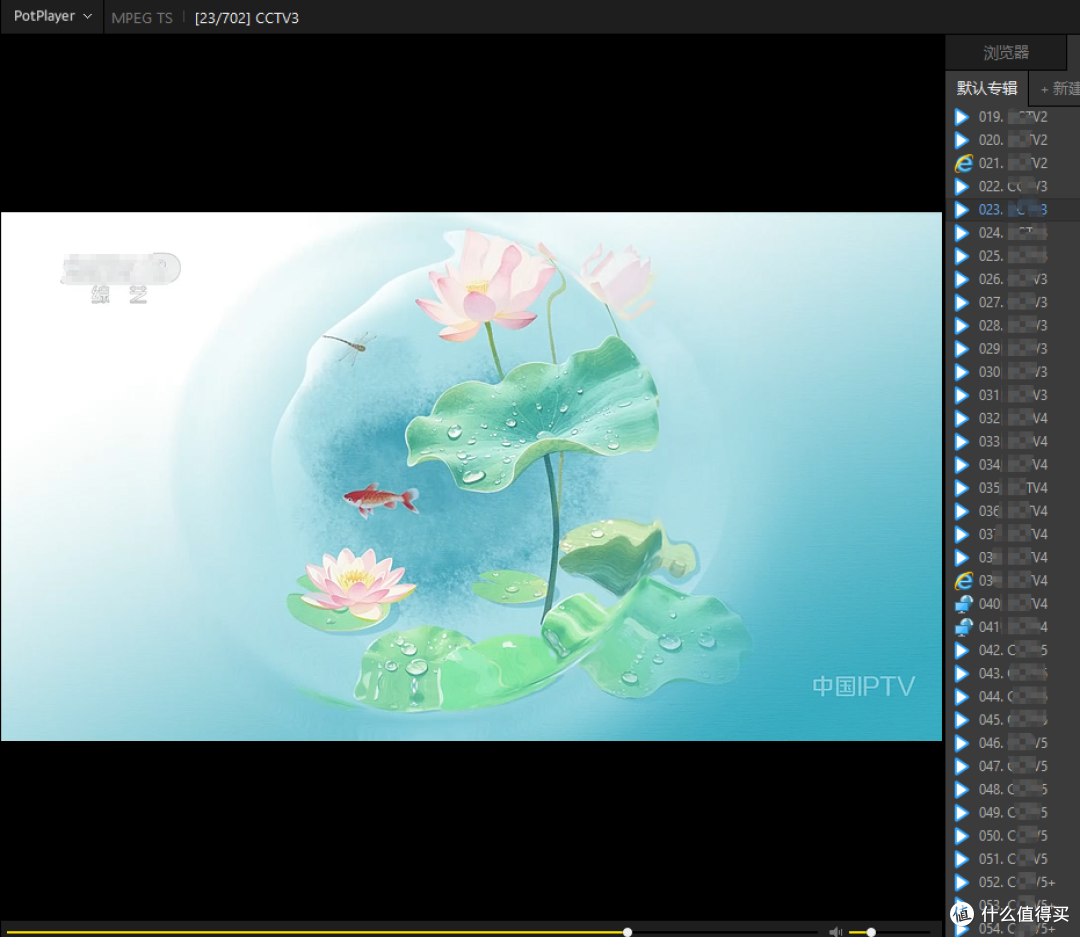Screen dimensions: 1080x937
Task: Click the play icon of entry 050
Action: pyautogui.click(x=962, y=836)
